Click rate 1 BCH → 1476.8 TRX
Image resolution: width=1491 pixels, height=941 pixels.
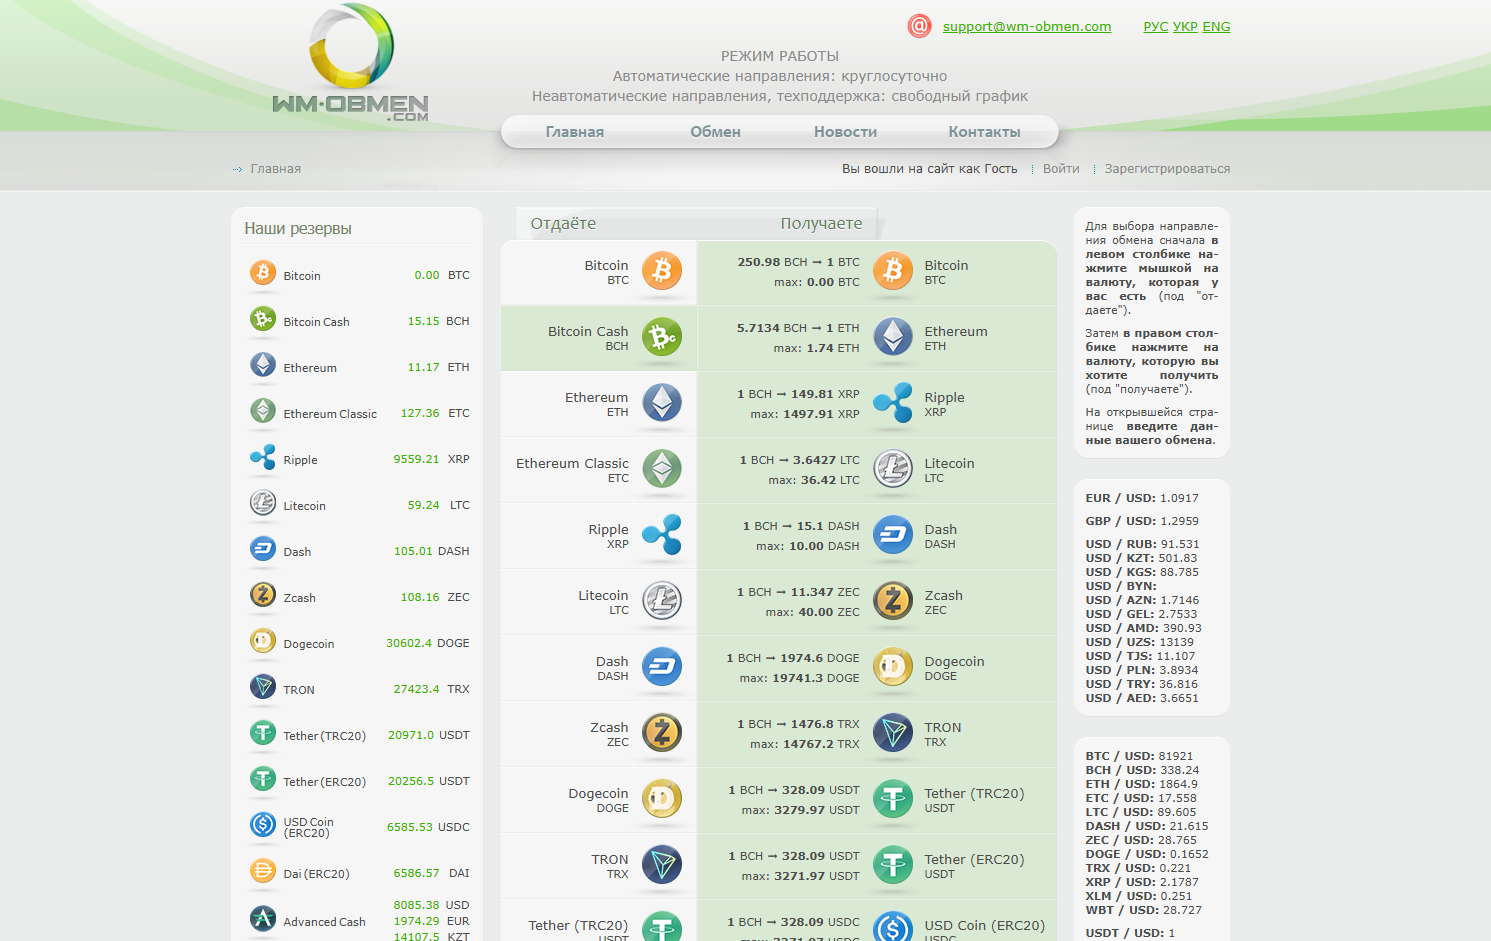pyautogui.click(x=798, y=724)
